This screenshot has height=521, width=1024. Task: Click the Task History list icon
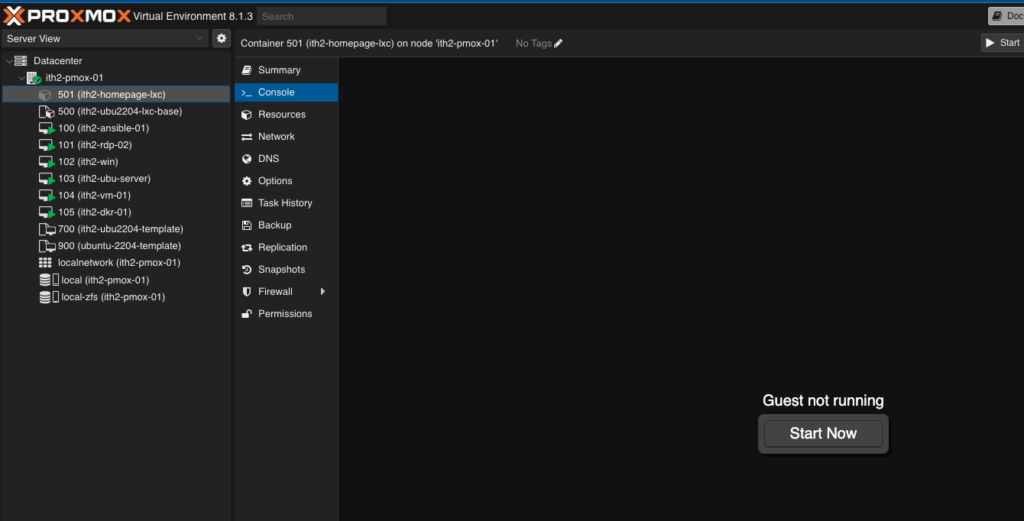point(247,203)
